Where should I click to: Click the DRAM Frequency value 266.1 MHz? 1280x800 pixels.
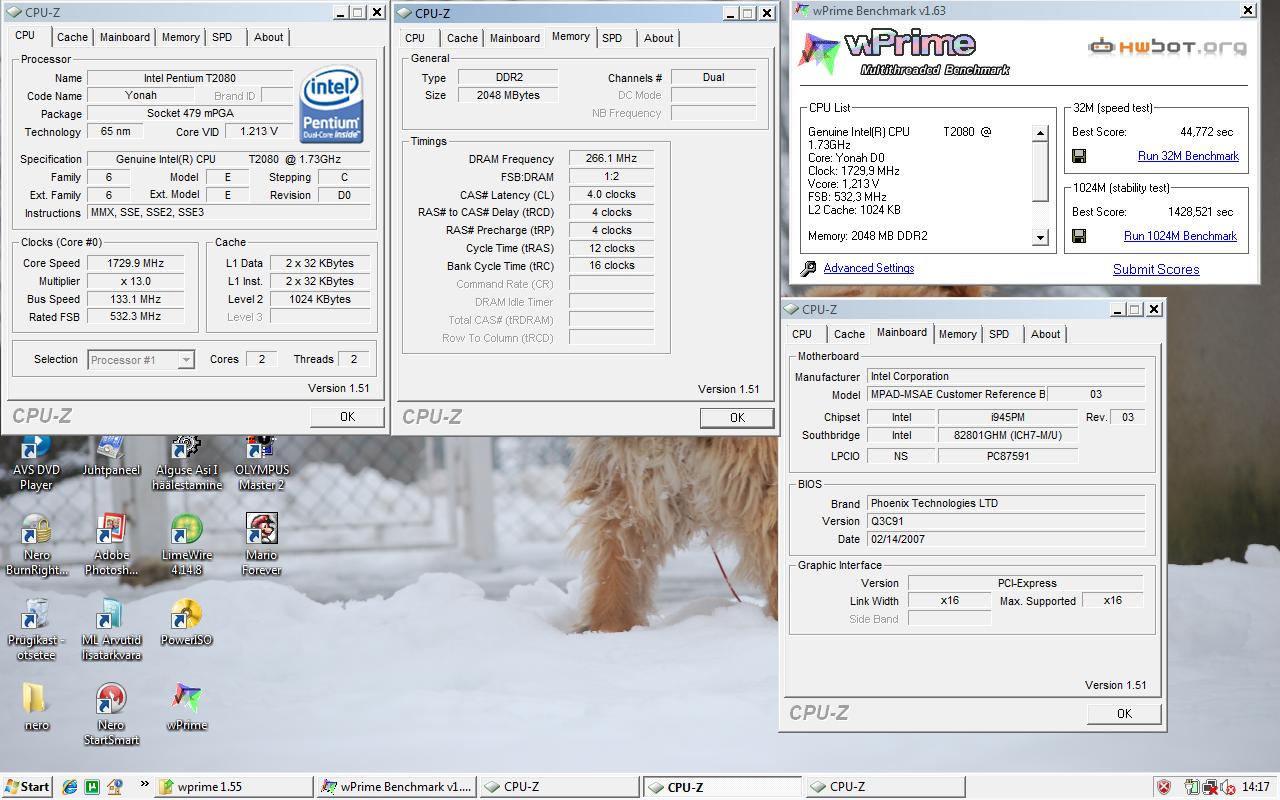pyautogui.click(x=611, y=158)
